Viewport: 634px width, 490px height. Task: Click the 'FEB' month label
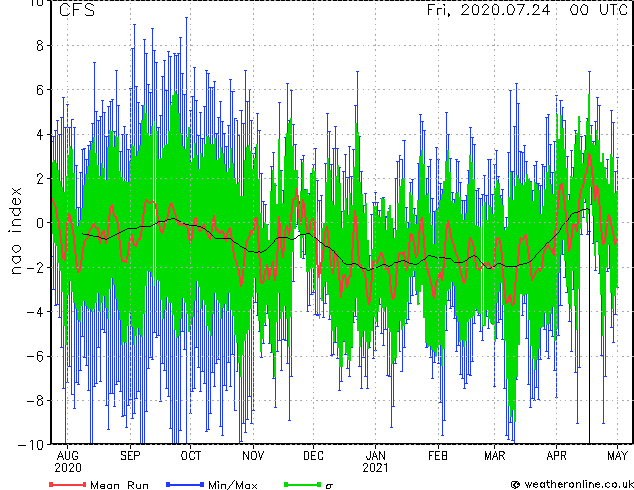click(438, 456)
